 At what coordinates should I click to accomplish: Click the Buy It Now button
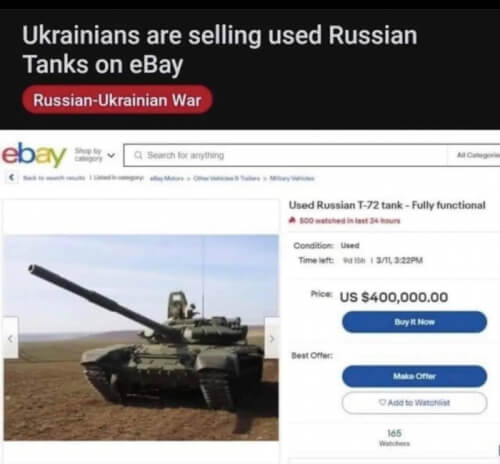pos(414,322)
